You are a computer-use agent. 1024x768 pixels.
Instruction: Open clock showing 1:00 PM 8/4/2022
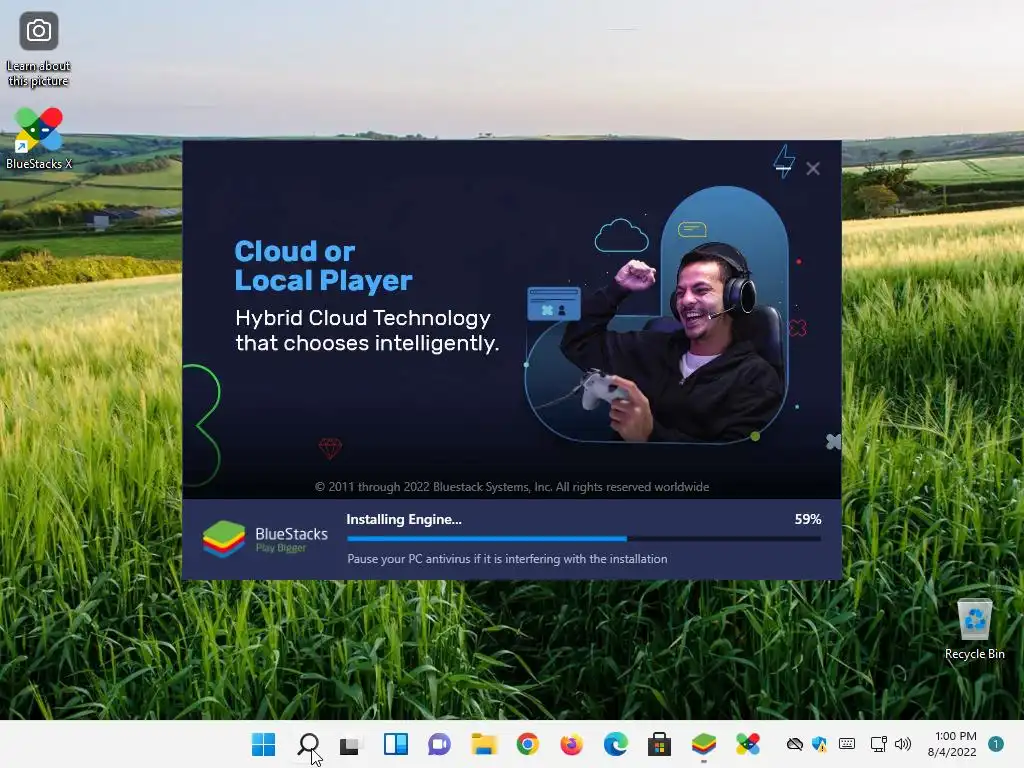pyautogui.click(x=952, y=744)
